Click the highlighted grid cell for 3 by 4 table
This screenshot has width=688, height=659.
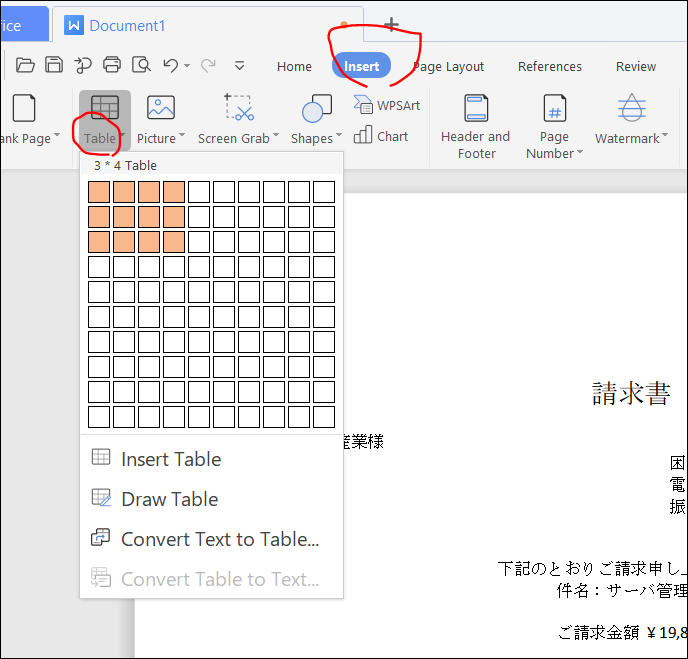click(x=174, y=242)
